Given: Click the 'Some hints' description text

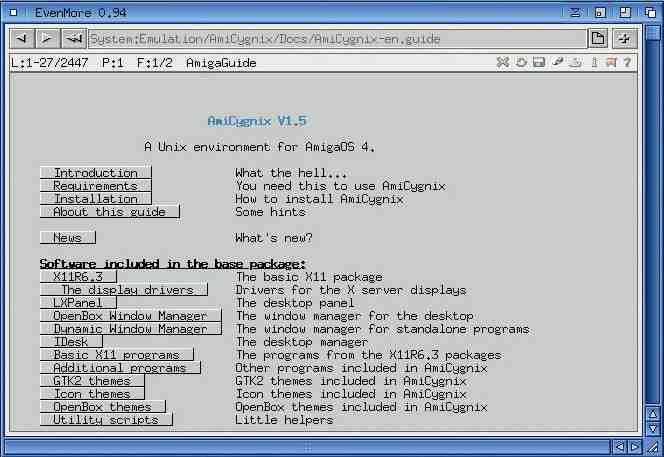Looking at the screenshot, I should click(270, 212).
